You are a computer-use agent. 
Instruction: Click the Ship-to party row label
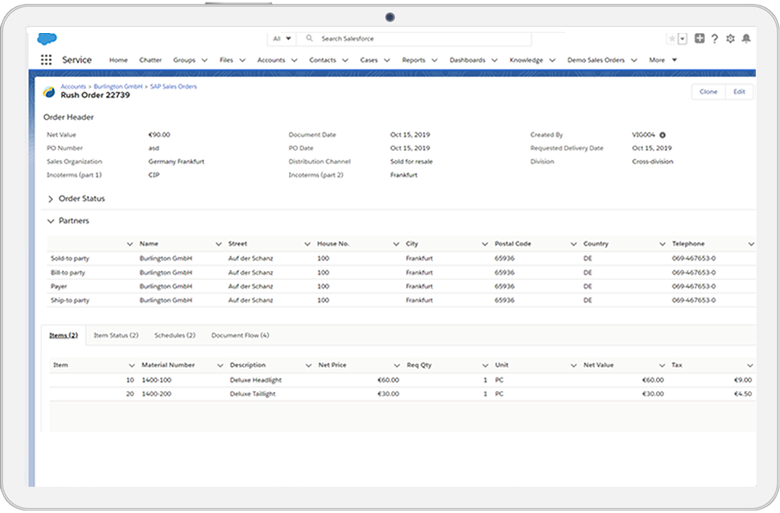(70, 301)
